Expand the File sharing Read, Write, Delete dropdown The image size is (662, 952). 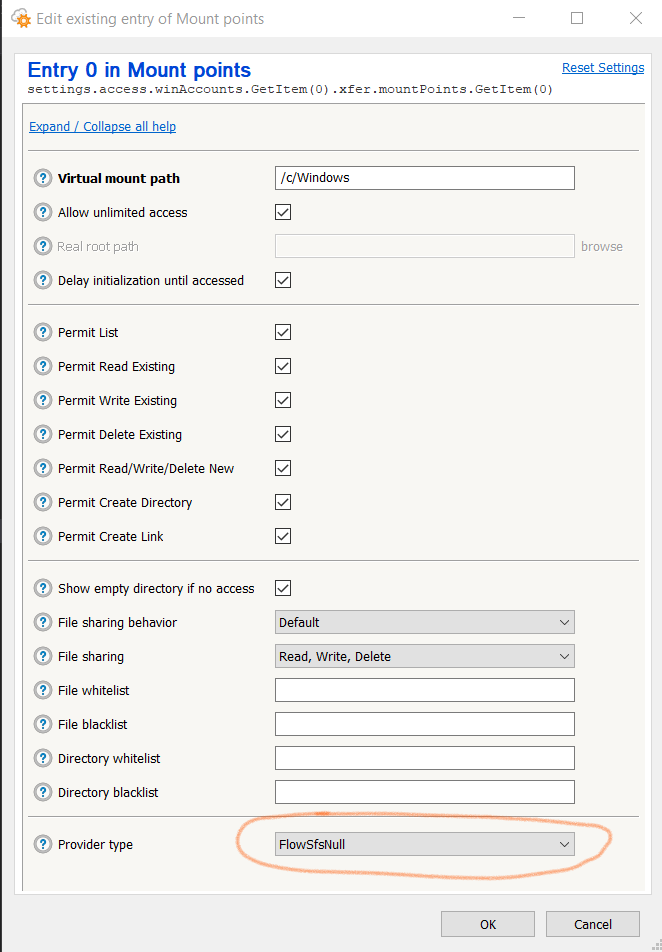(x=424, y=656)
